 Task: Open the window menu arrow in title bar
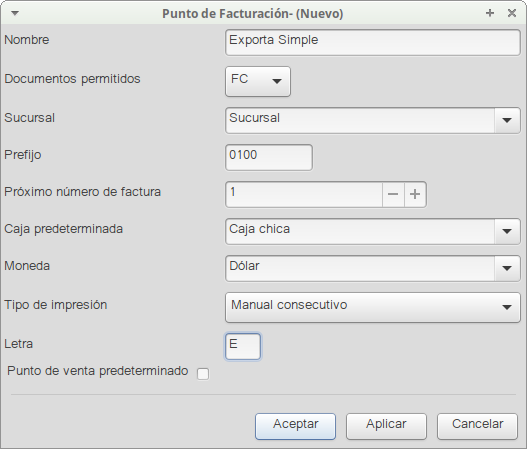15,13
